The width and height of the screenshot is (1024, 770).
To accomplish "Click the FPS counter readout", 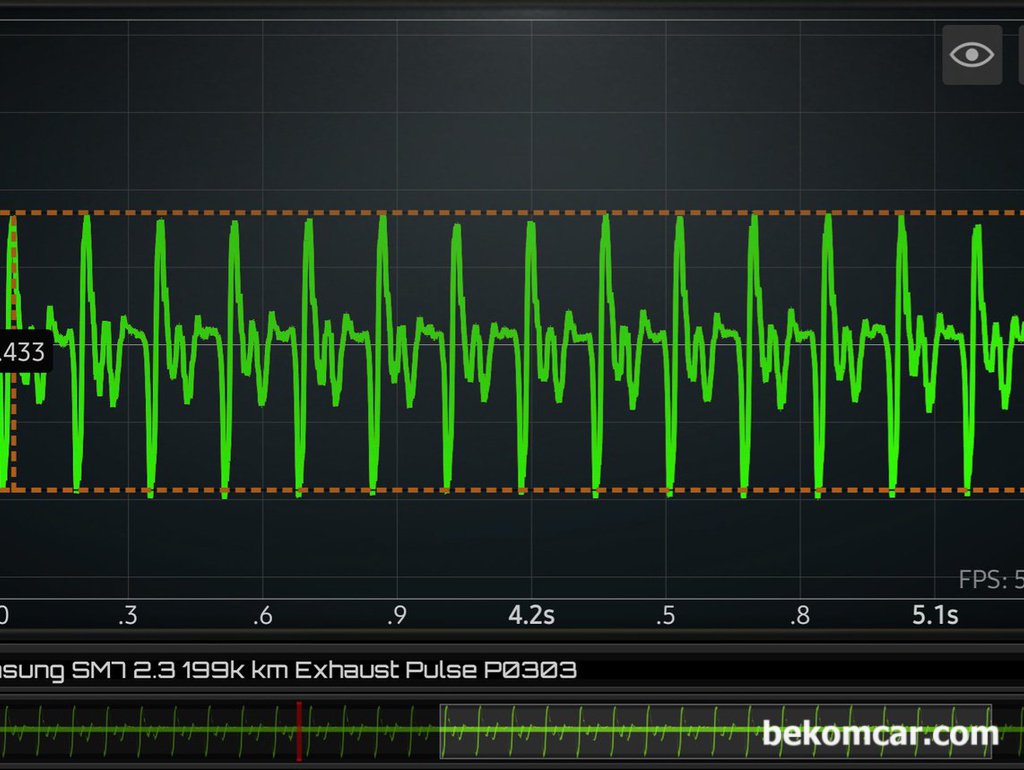I will 990,580.
